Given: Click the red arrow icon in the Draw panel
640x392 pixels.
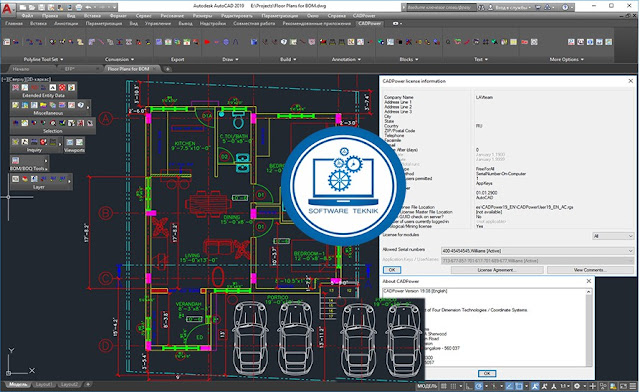Looking at the screenshot, I should (207, 42).
